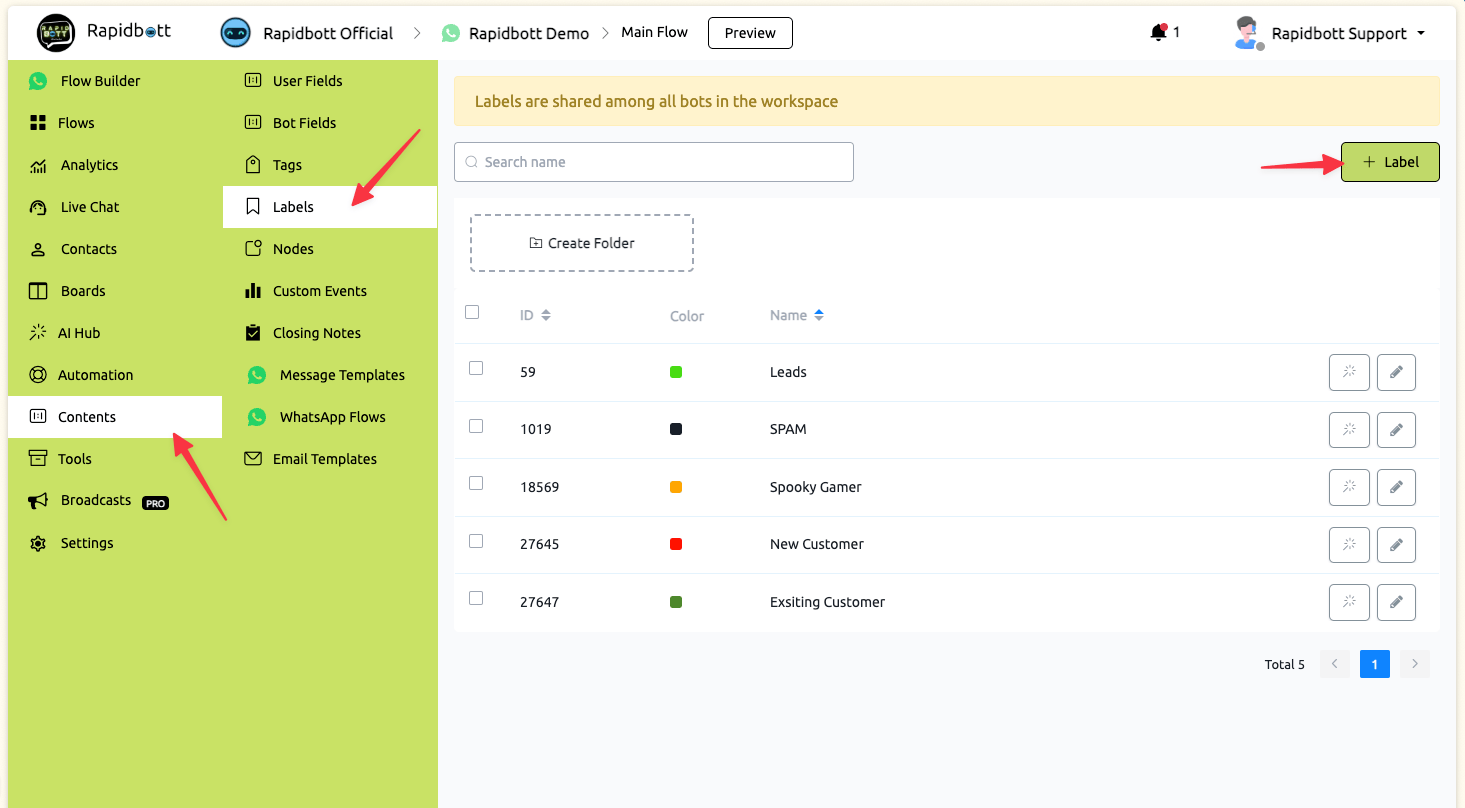Screen dimensions: 1465x808
Task: Open Analytics from the left sidebar
Action: 88,165
